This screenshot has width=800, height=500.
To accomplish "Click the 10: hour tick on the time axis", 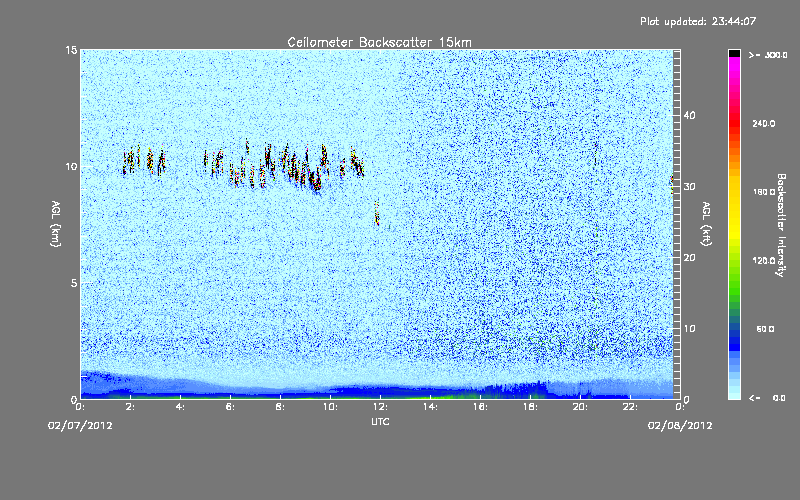I will point(330,407).
